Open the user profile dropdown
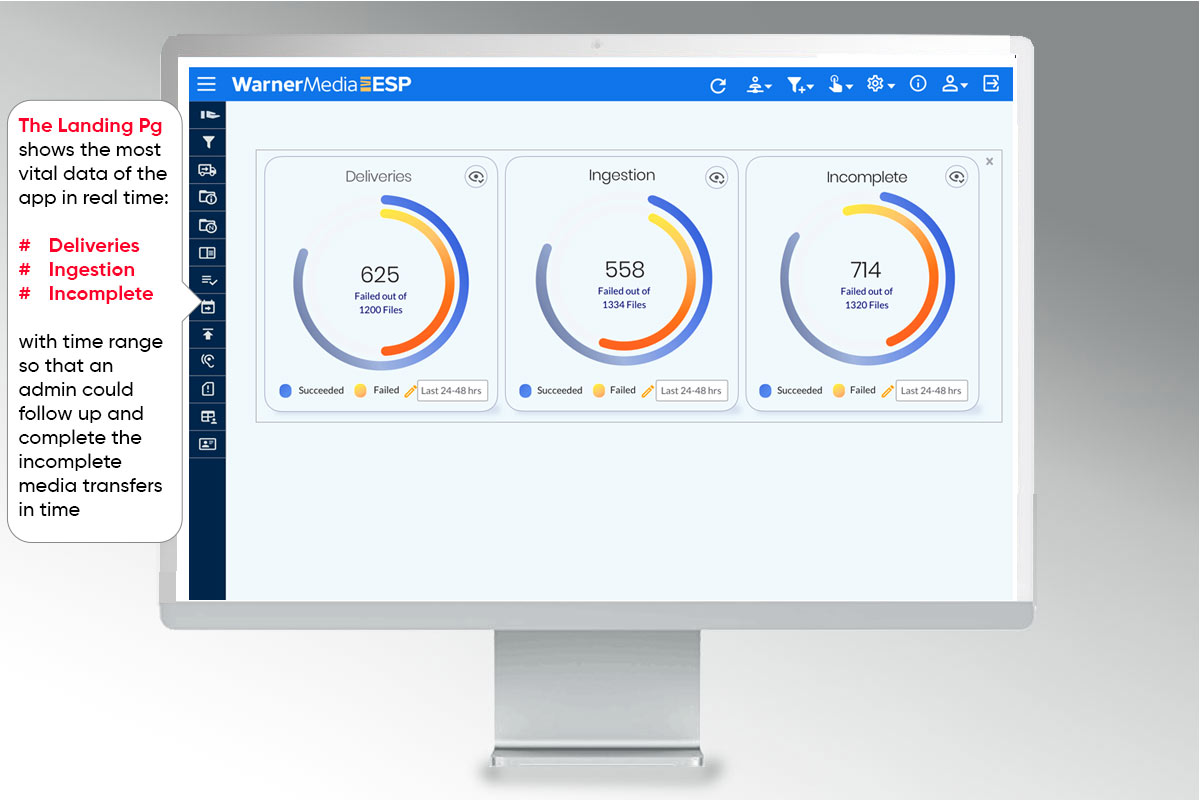Image resolution: width=1200 pixels, height=800 pixels. point(954,85)
